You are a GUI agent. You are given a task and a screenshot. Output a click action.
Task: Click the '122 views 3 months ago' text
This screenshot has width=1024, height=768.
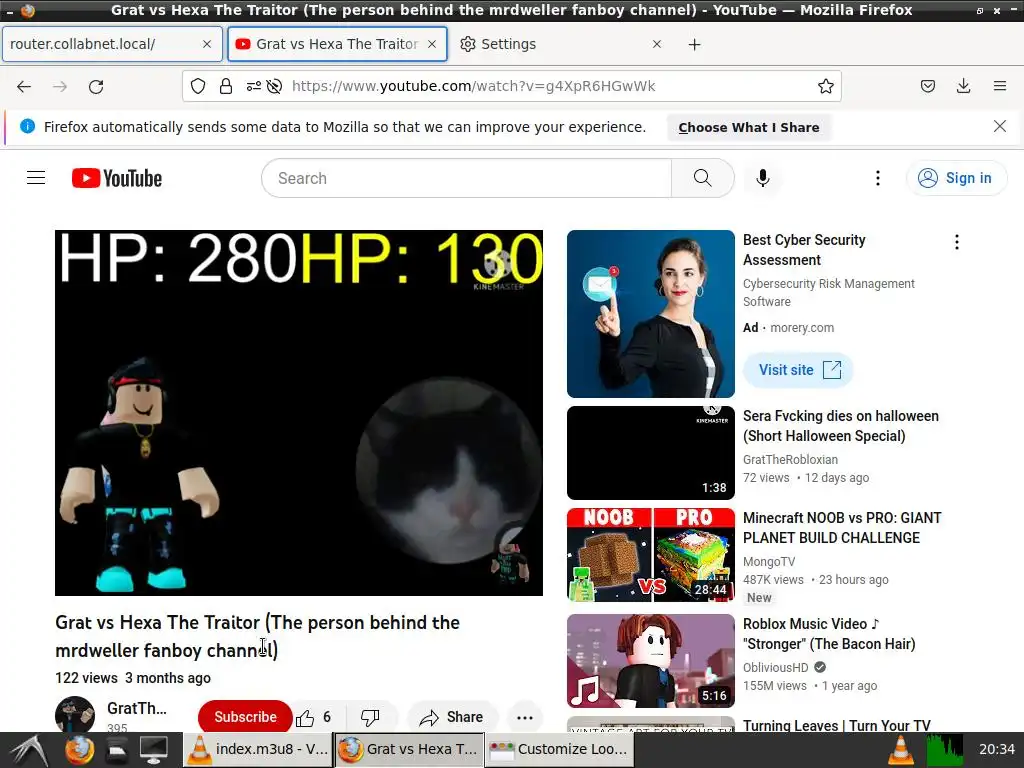[x=133, y=678]
